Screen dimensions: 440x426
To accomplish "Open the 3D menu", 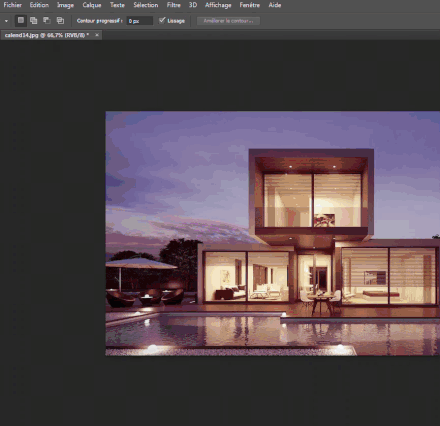I will [193, 5].
